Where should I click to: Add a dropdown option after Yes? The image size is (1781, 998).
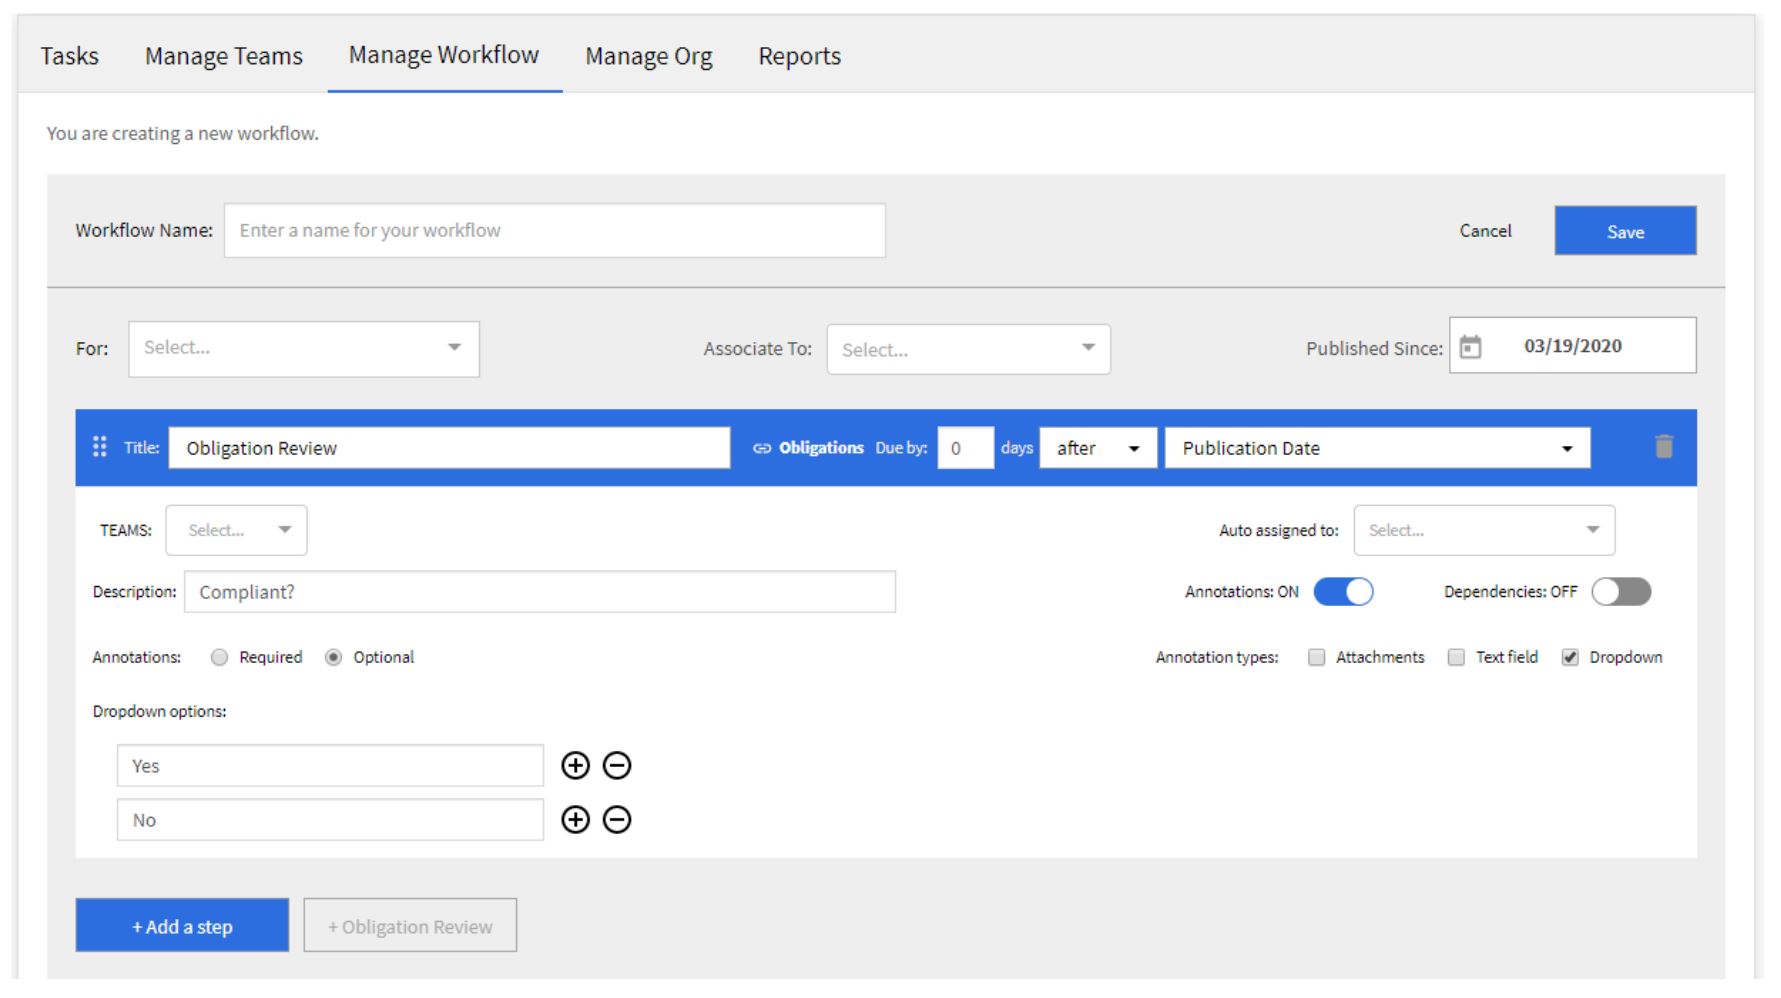click(575, 766)
